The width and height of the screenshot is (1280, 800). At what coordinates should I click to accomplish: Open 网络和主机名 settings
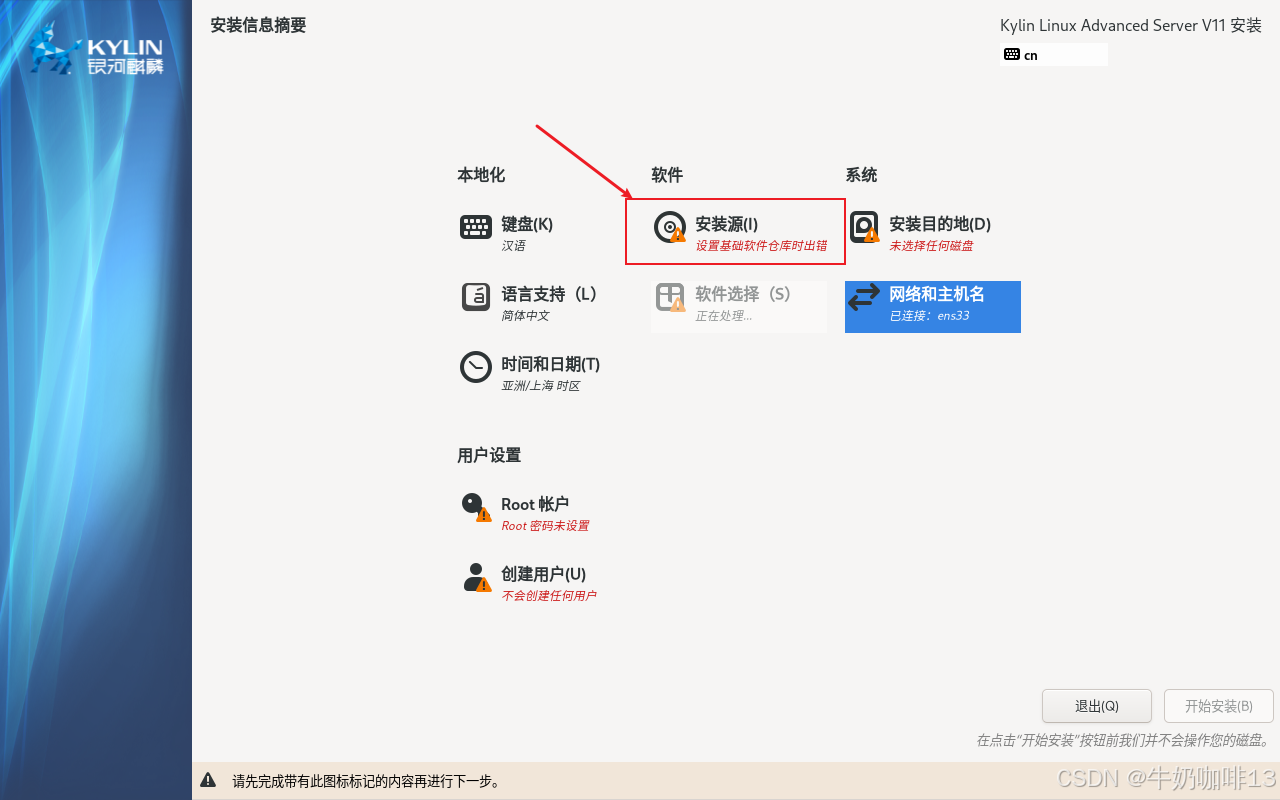933,306
